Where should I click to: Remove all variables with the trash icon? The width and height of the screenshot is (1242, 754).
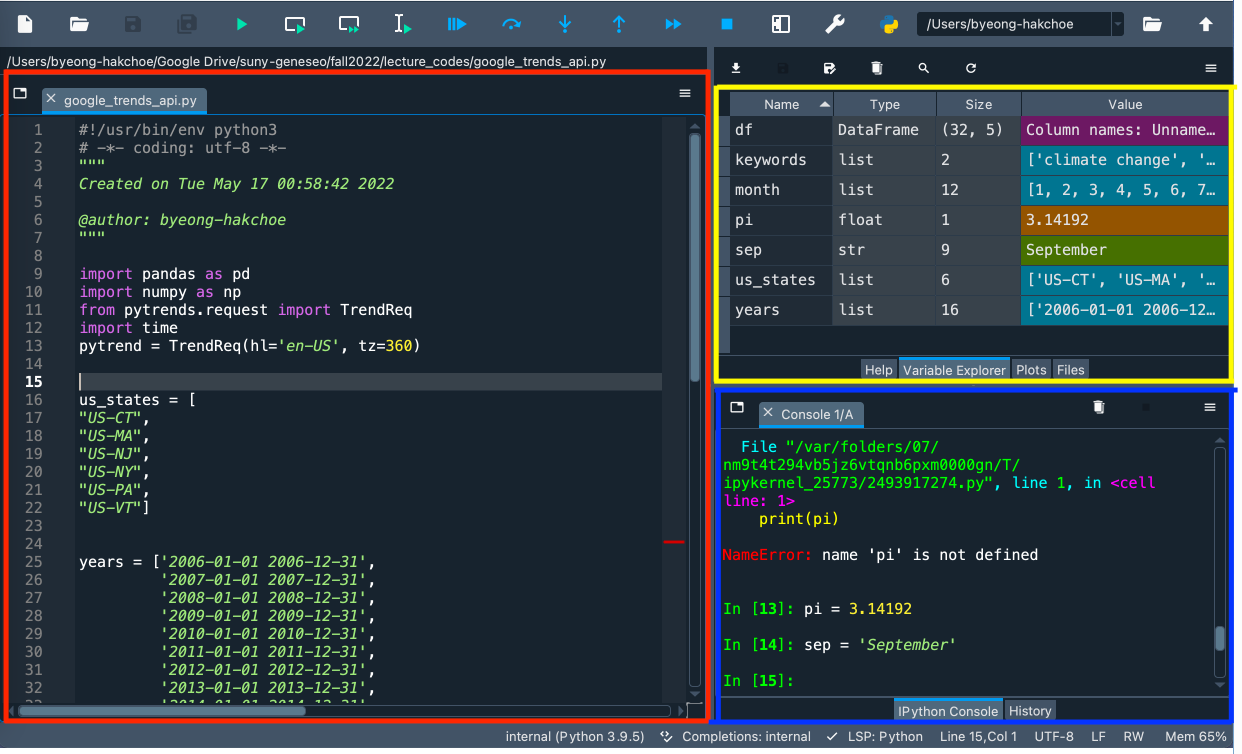[x=877, y=68]
